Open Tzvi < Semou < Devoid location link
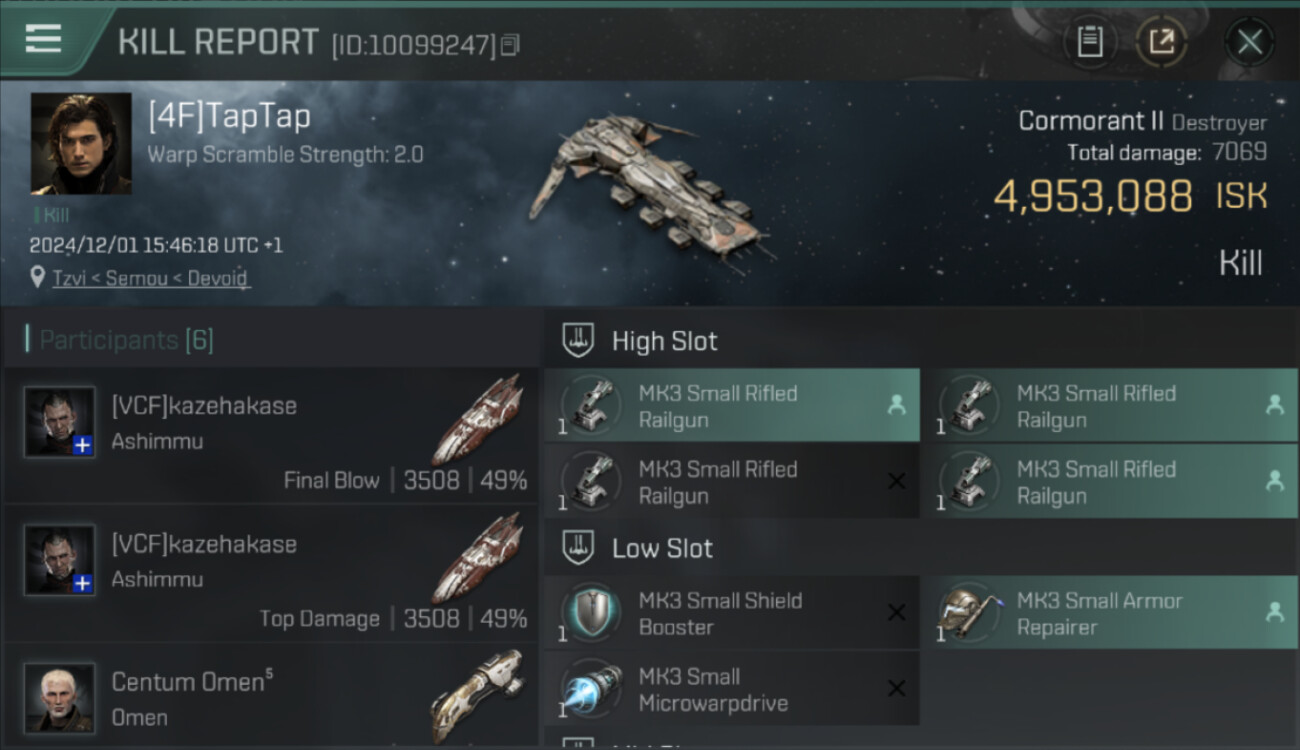Viewport: 1300px width, 750px height. point(150,279)
